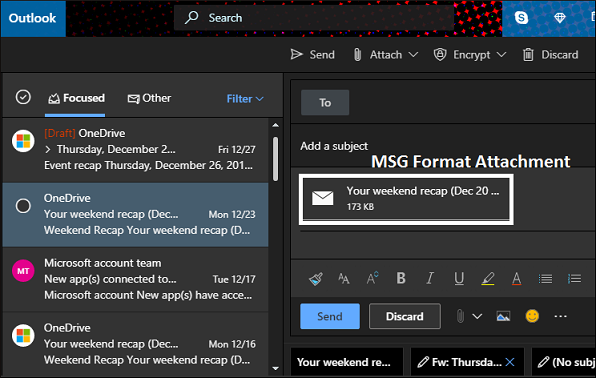Toggle bold formatting
Screen dimensions: 596x378
(401, 278)
